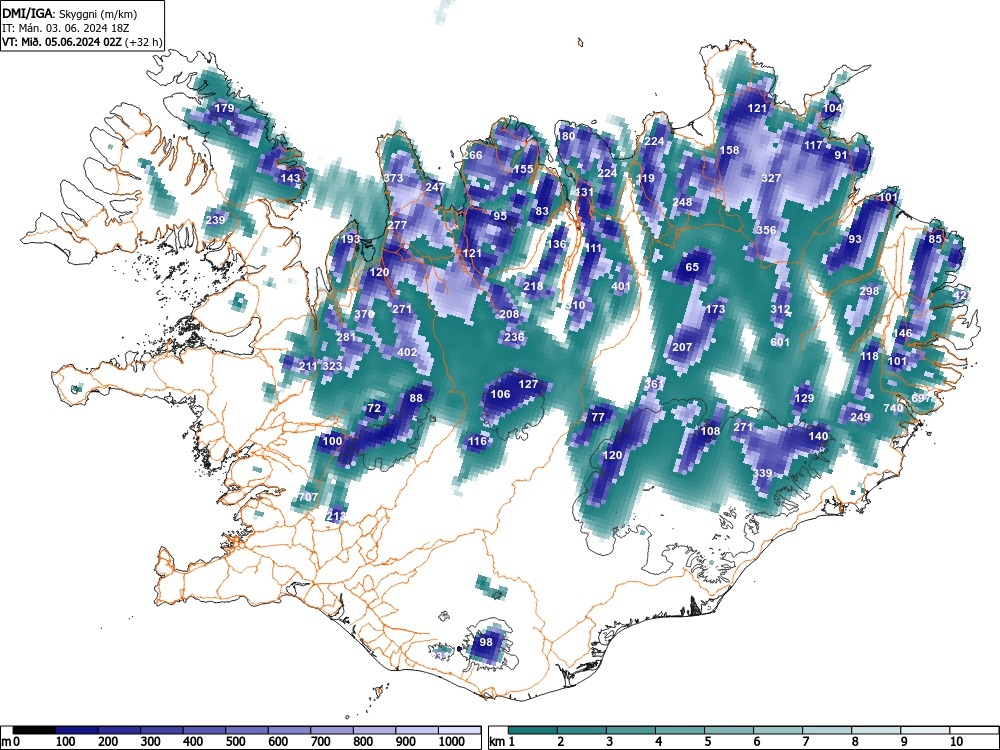Select the navy swatch above the 100 label

[x=77, y=730]
